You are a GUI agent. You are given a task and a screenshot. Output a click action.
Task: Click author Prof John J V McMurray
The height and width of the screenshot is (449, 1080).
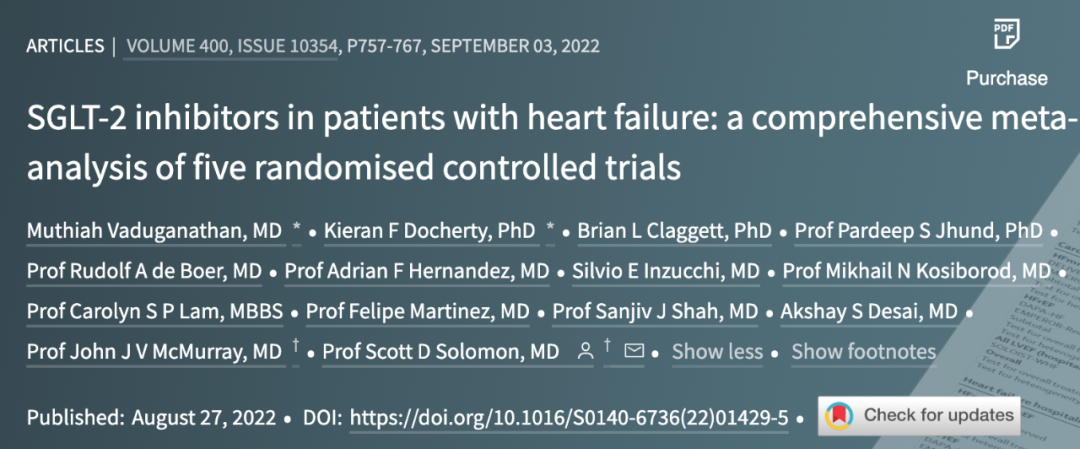(x=155, y=352)
